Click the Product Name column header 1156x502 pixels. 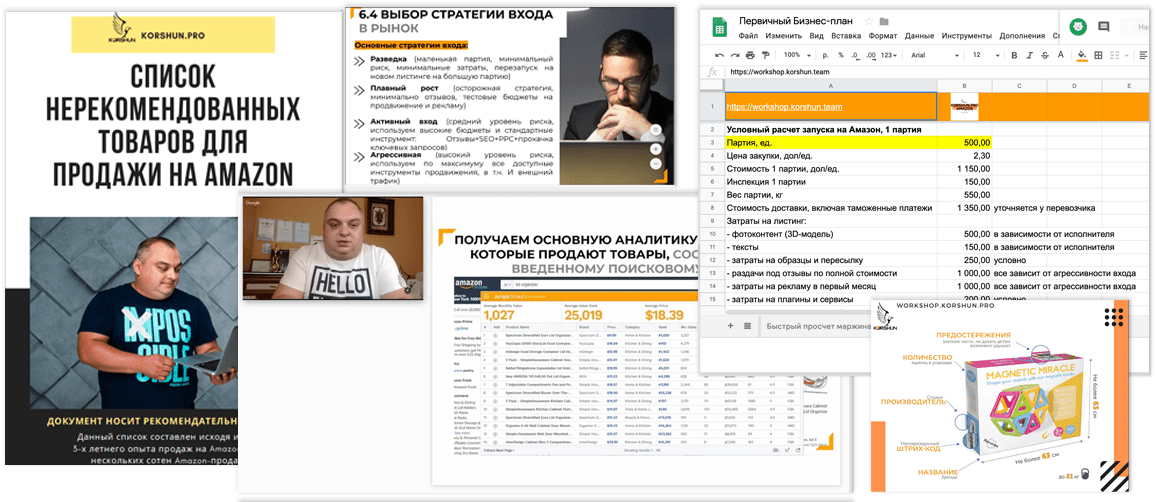click(x=520, y=327)
